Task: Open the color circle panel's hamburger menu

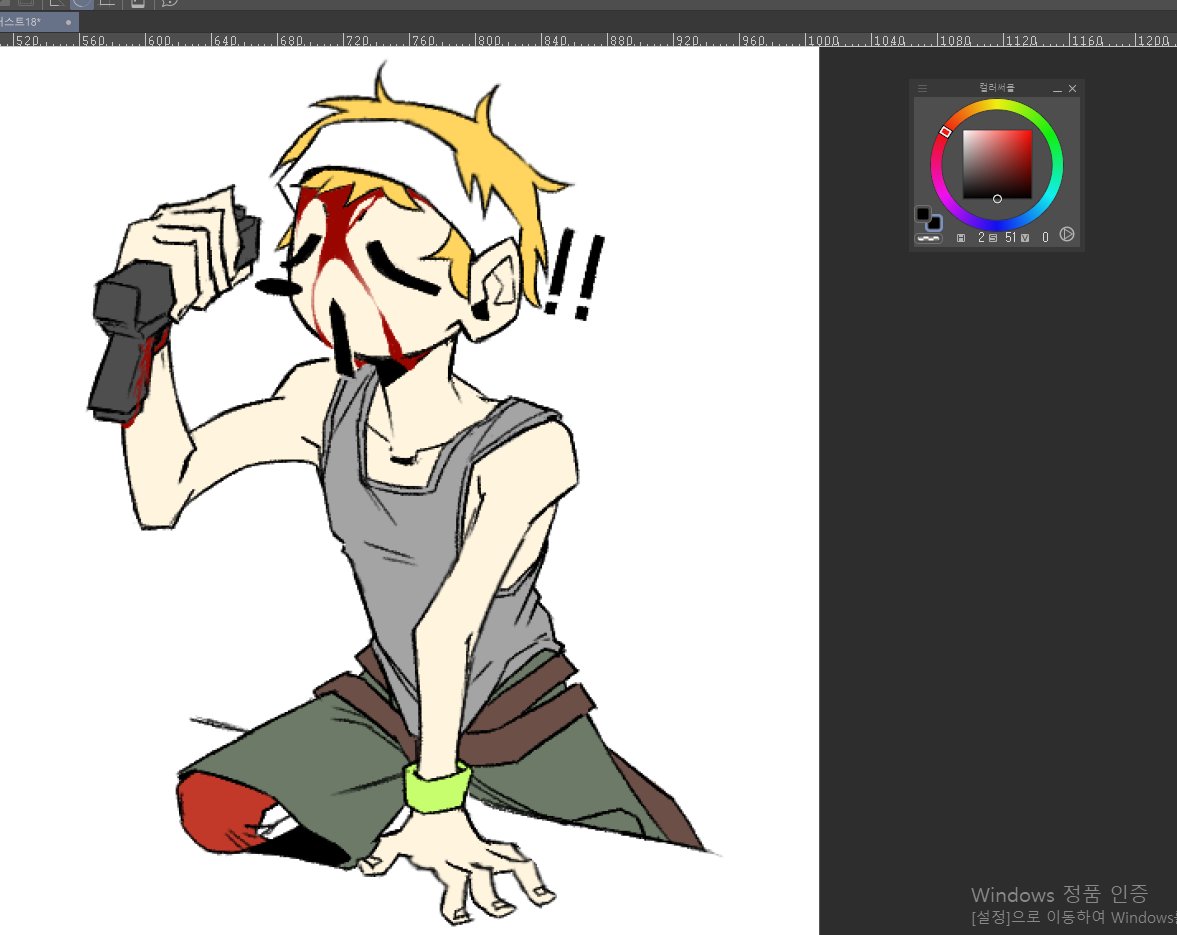Action: (922, 89)
